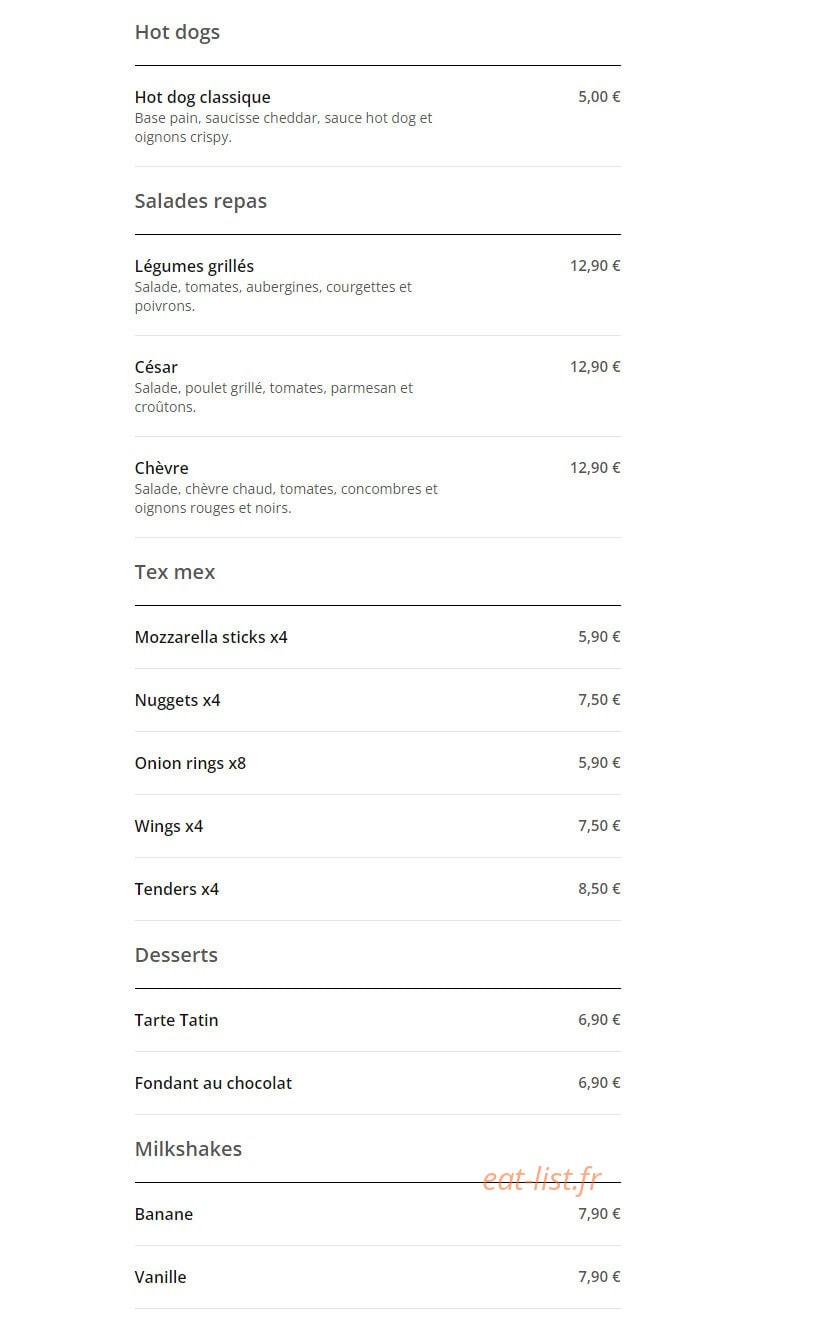Click the Hot dogs section heading
This screenshot has width=827, height=1334.
pos(177,32)
